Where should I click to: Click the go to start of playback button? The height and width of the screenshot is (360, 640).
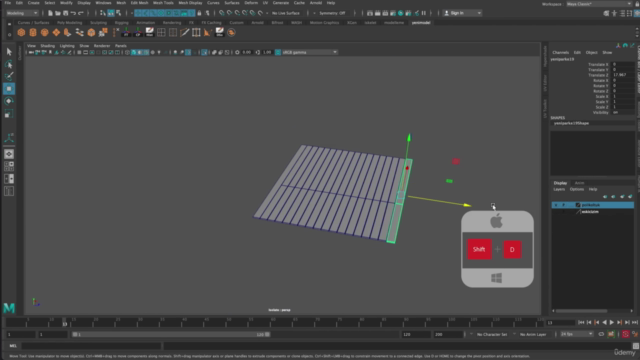coord(581,322)
